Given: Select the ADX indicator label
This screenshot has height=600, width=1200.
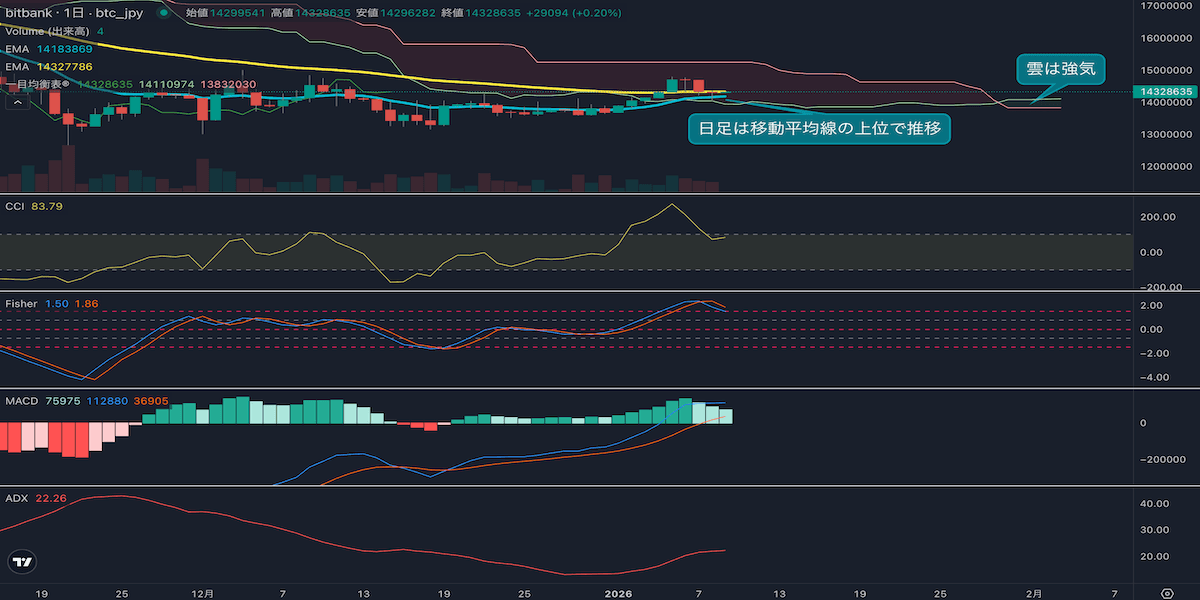Looking at the screenshot, I should click(17, 498).
